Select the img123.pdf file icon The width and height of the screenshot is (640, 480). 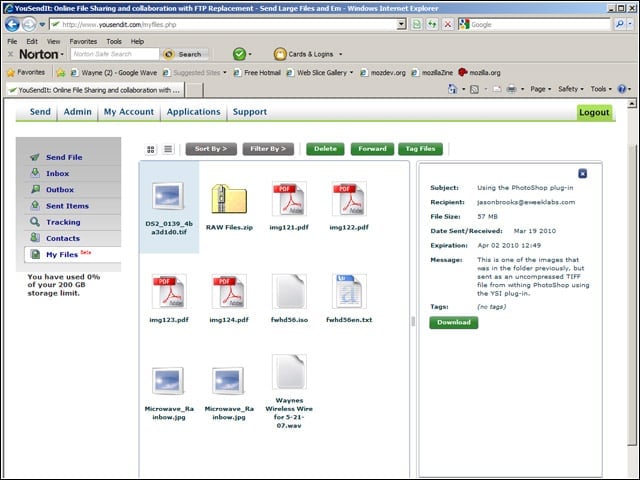tap(169, 291)
